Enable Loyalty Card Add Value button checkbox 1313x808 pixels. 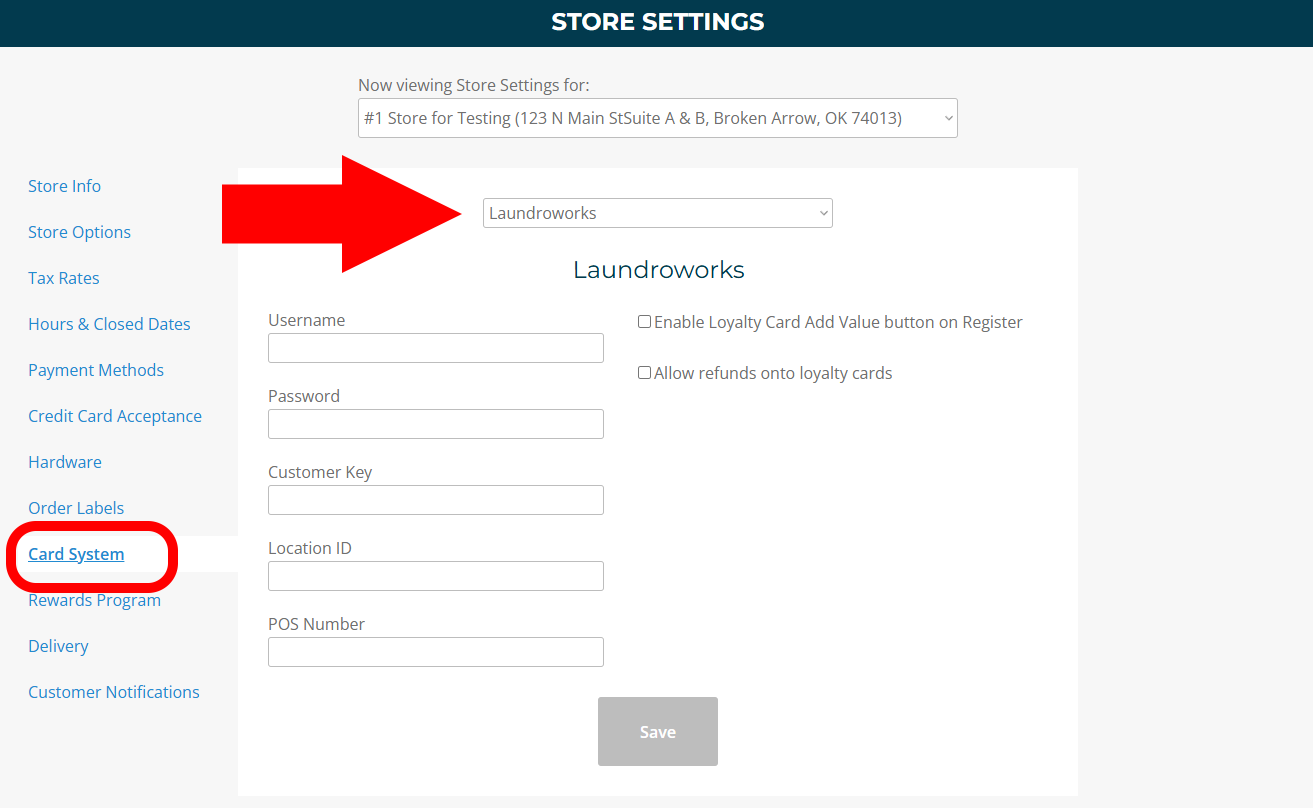pos(645,322)
